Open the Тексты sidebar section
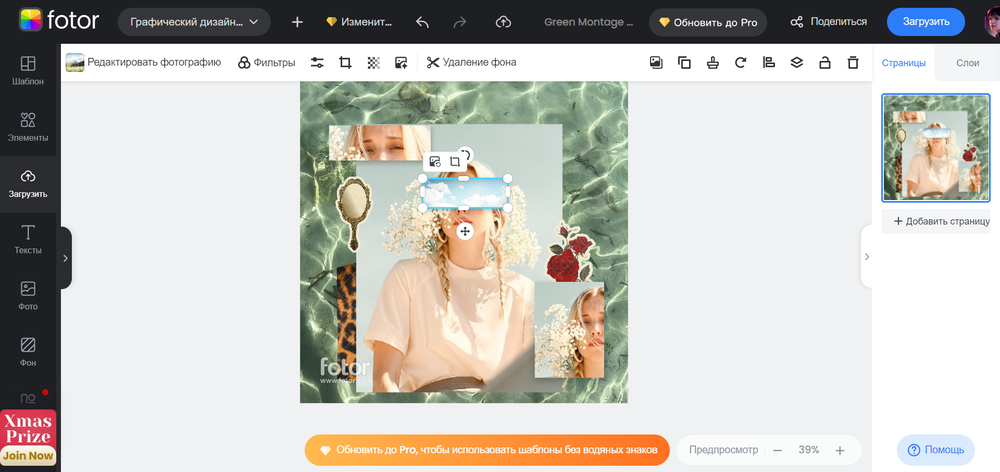Viewport: 1000px width, 472px height. pyautogui.click(x=28, y=240)
